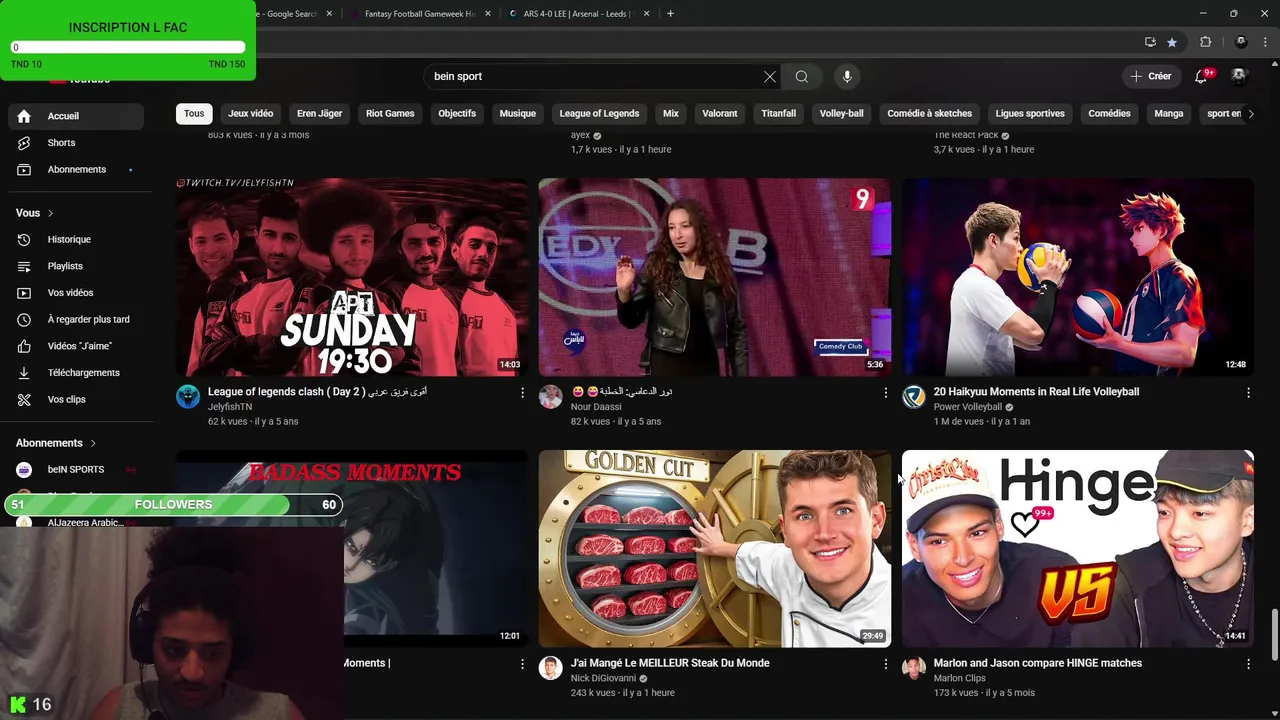The height and width of the screenshot is (720, 1280).
Task: Open Abonnements in the sidebar
Action: (76, 170)
